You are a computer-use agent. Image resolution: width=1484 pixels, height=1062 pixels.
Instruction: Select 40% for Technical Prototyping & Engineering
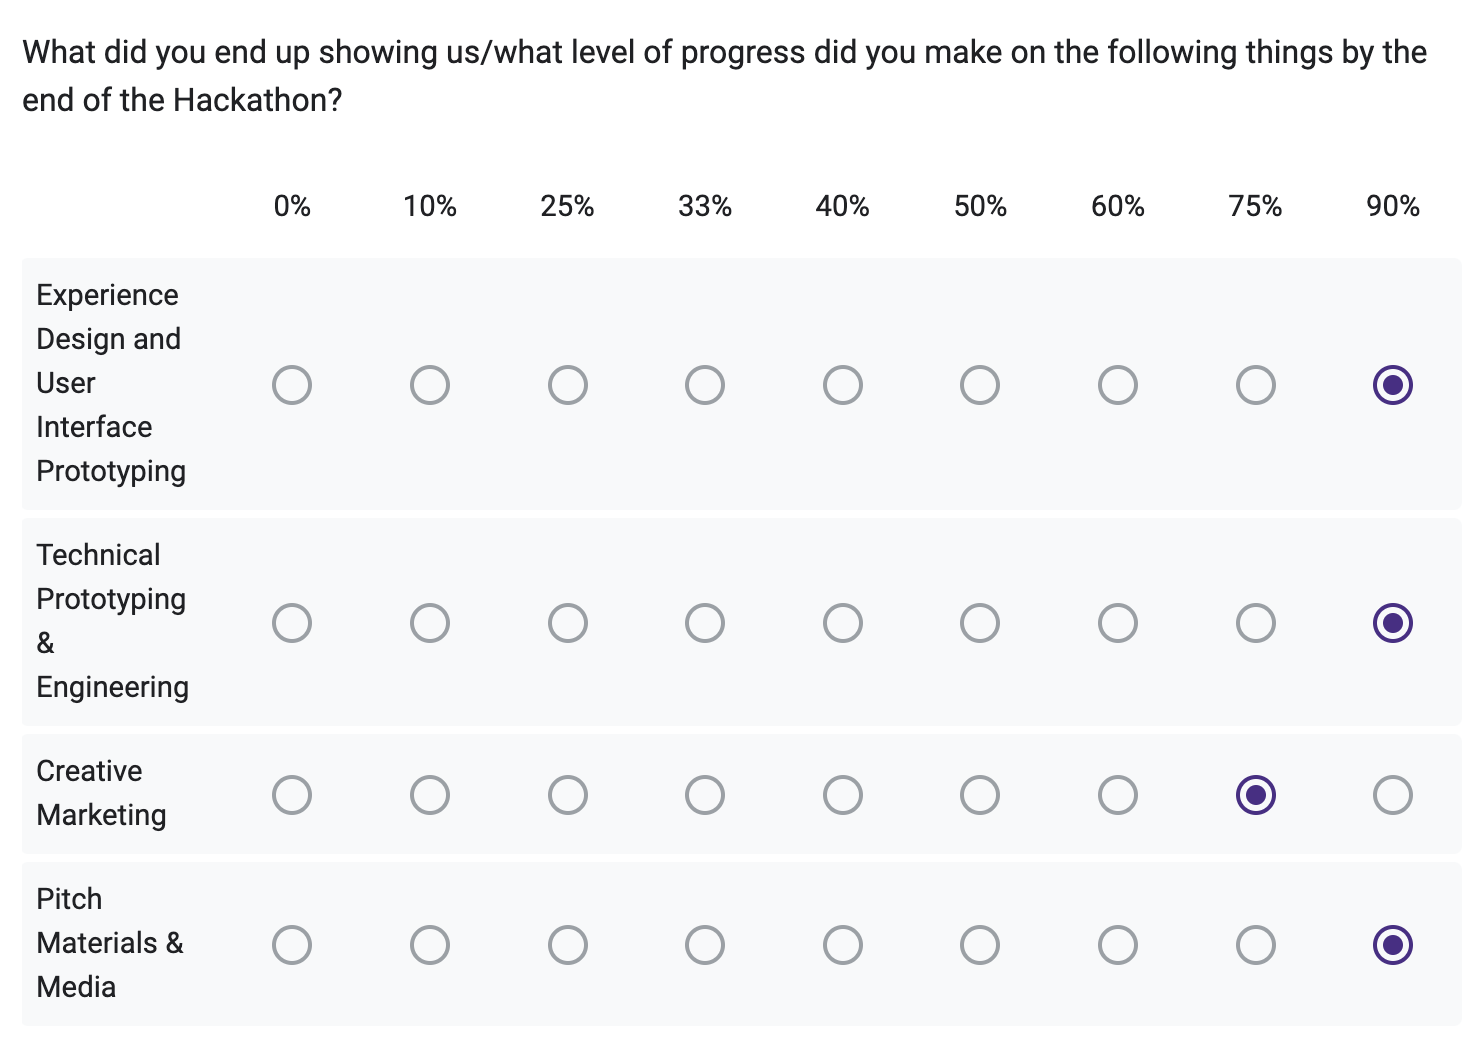[x=843, y=623]
